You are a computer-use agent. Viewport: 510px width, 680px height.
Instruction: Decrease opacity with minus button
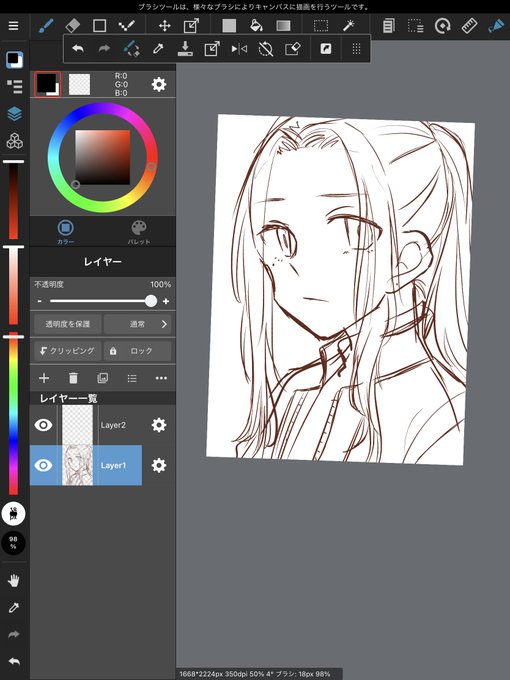pyautogui.click(x=39, y=301)
